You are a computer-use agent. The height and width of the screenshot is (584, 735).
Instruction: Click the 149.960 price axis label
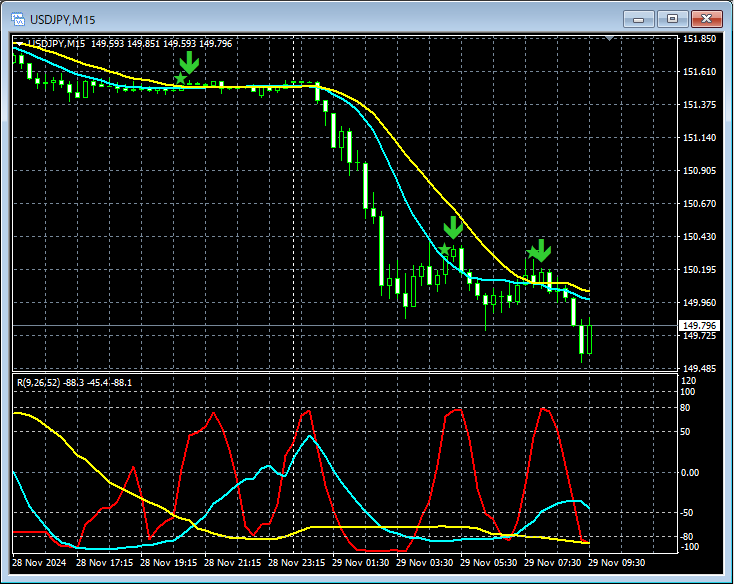tap(699, 302)
